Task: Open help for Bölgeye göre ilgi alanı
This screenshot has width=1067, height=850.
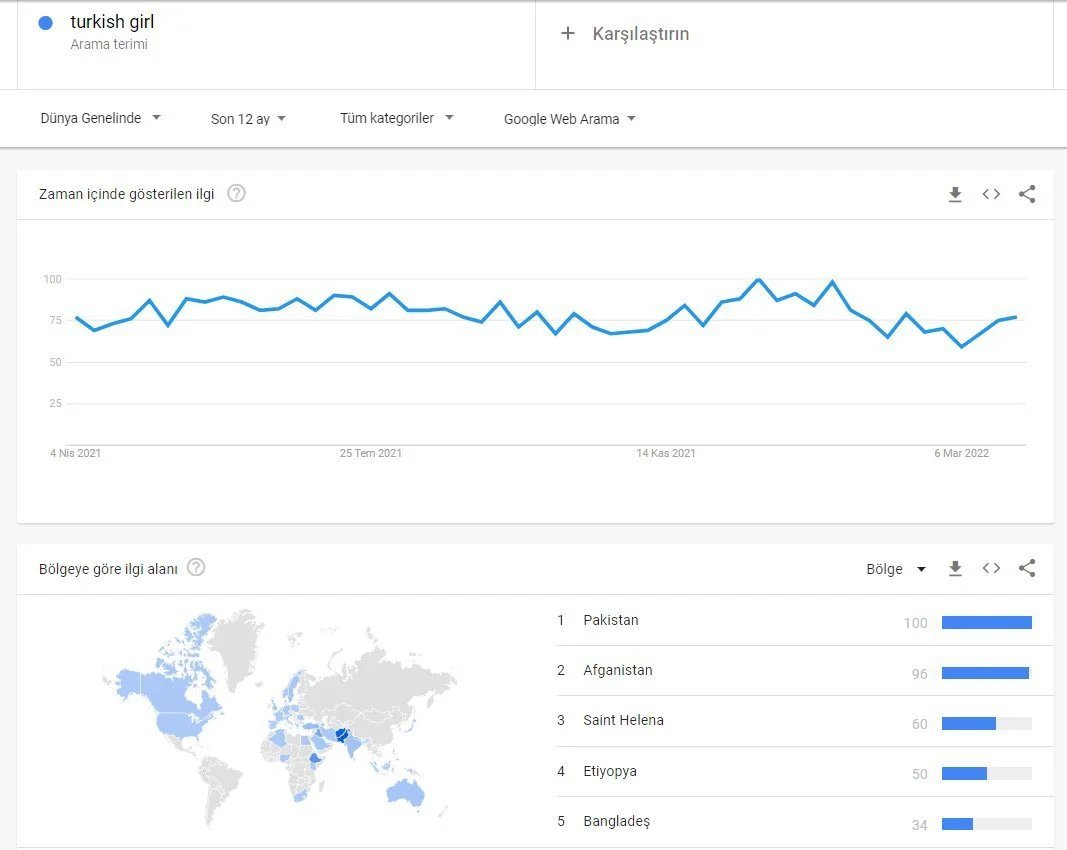Action: (196, 568)
